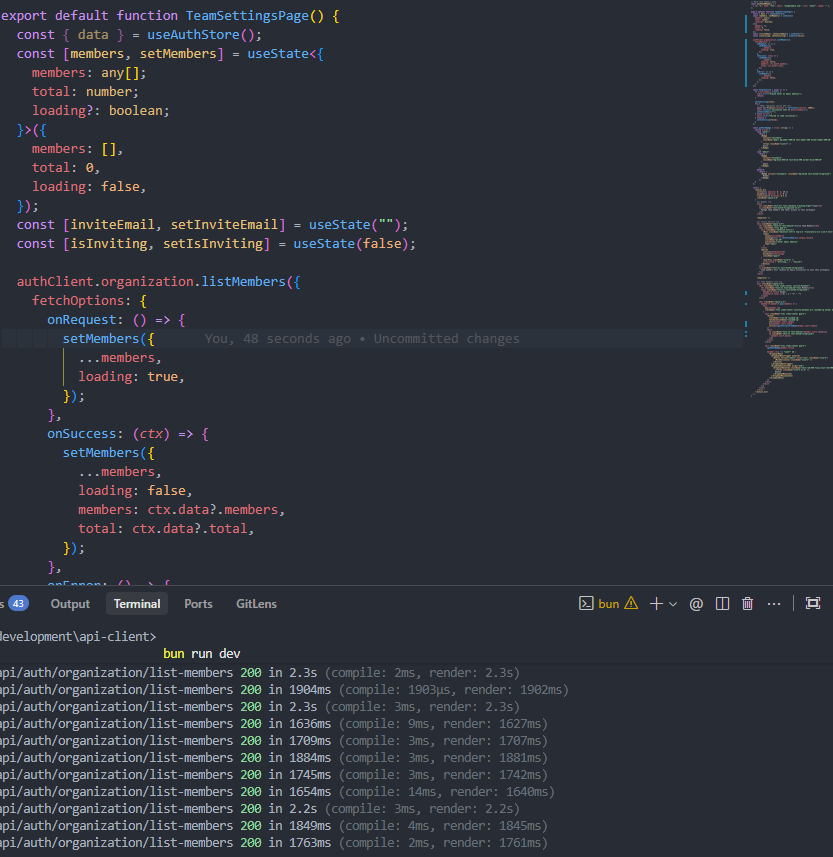This screenshot has height=857, width=833.
Task: Open terminal more actions ellipsis menu
Action: pyautogui.click(x=774, y=604)
